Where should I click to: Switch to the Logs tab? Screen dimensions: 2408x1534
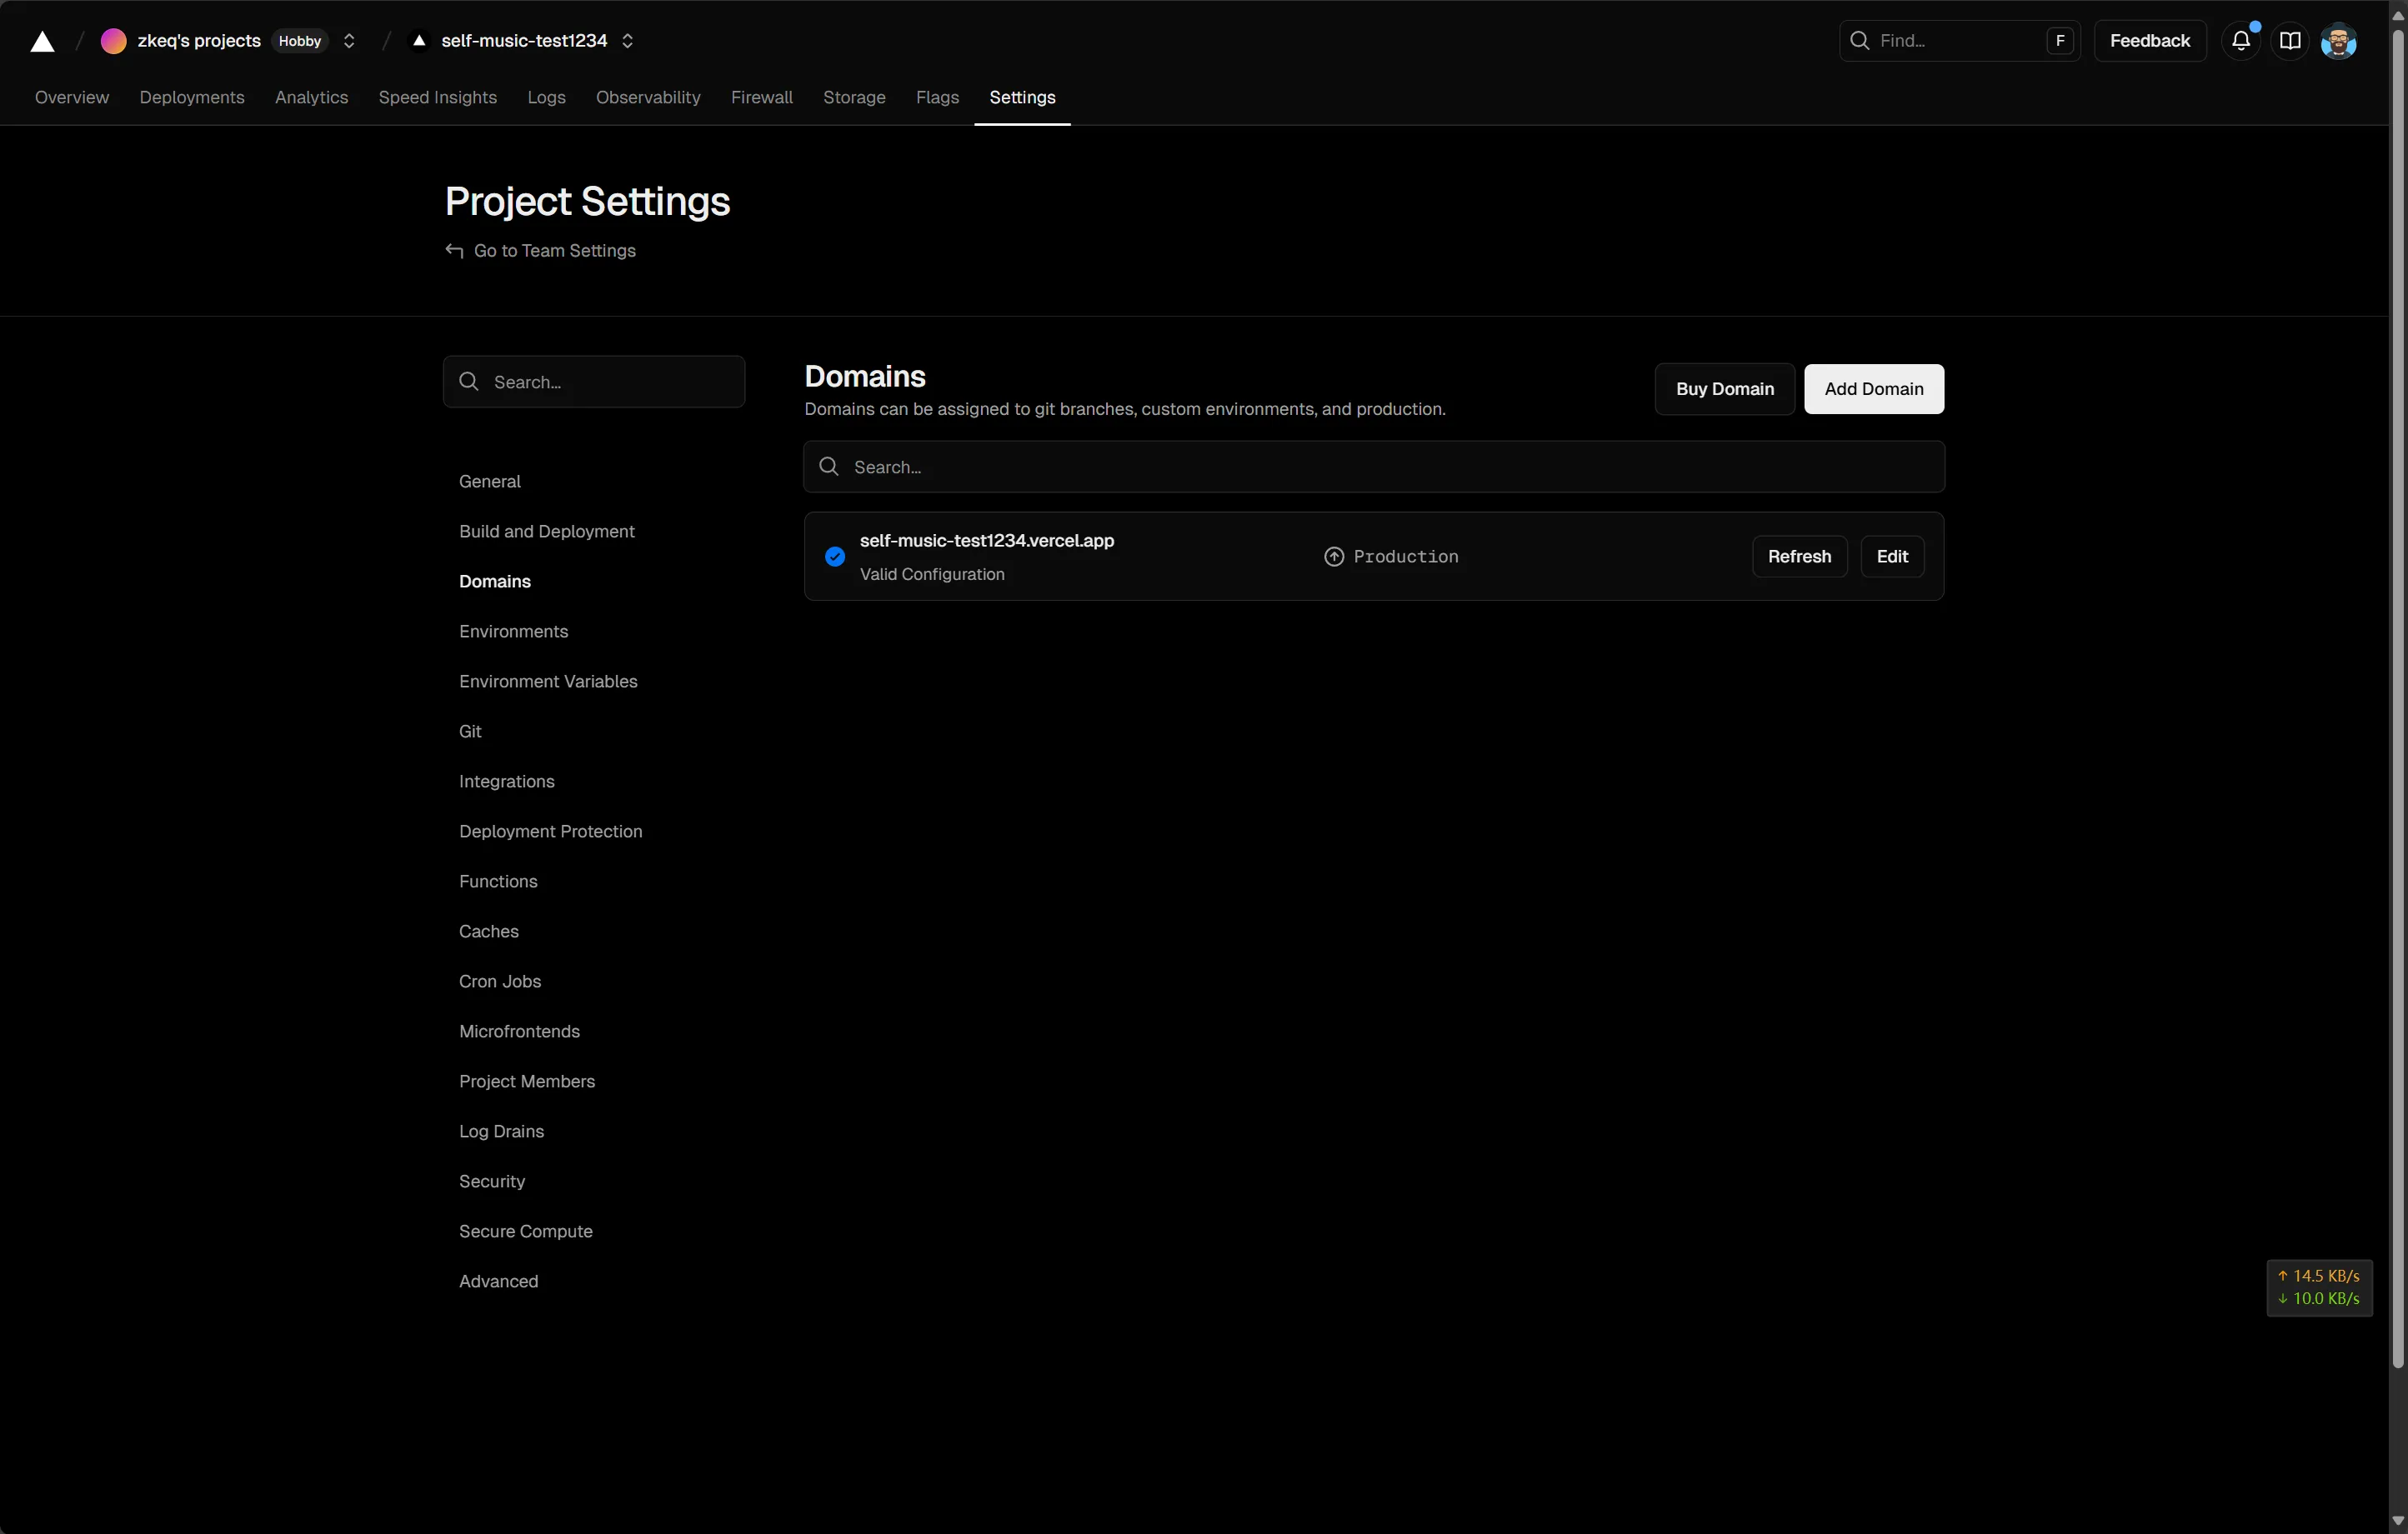[546, 97]
